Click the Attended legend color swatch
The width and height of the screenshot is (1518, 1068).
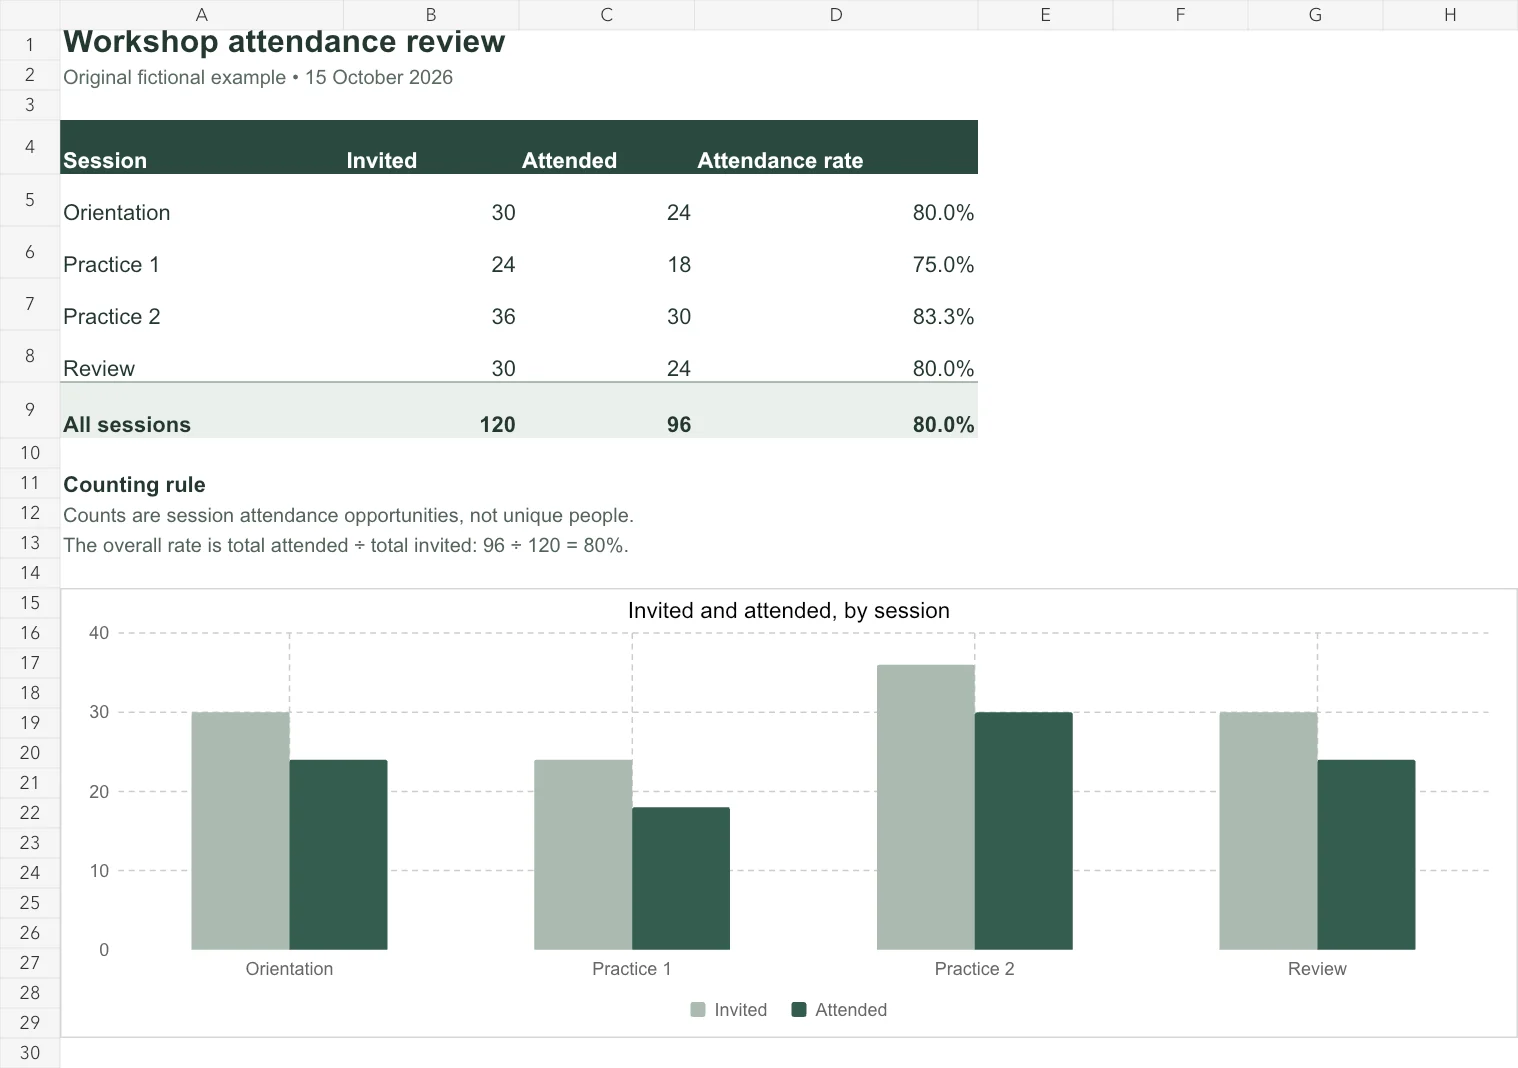799,1010
